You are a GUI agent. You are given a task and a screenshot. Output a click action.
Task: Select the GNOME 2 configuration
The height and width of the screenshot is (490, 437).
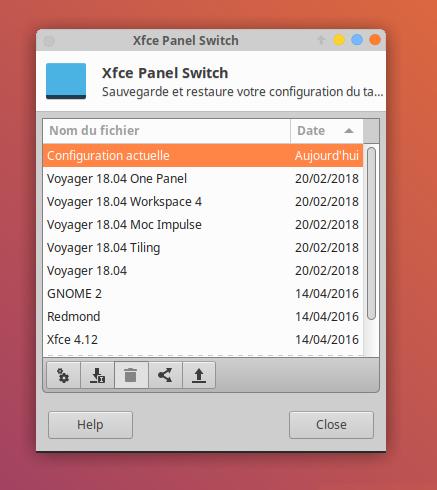pos(203,294)
